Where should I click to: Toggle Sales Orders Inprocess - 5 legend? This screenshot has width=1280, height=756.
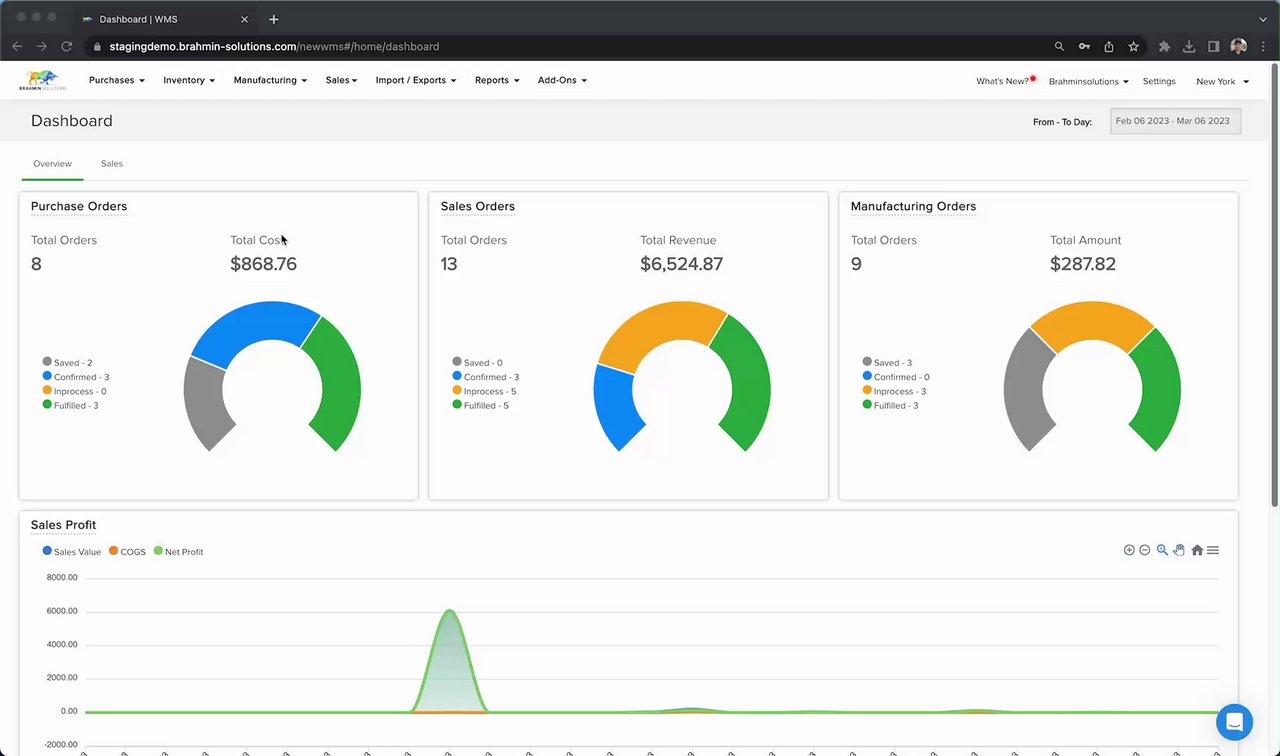pos(484,391)
